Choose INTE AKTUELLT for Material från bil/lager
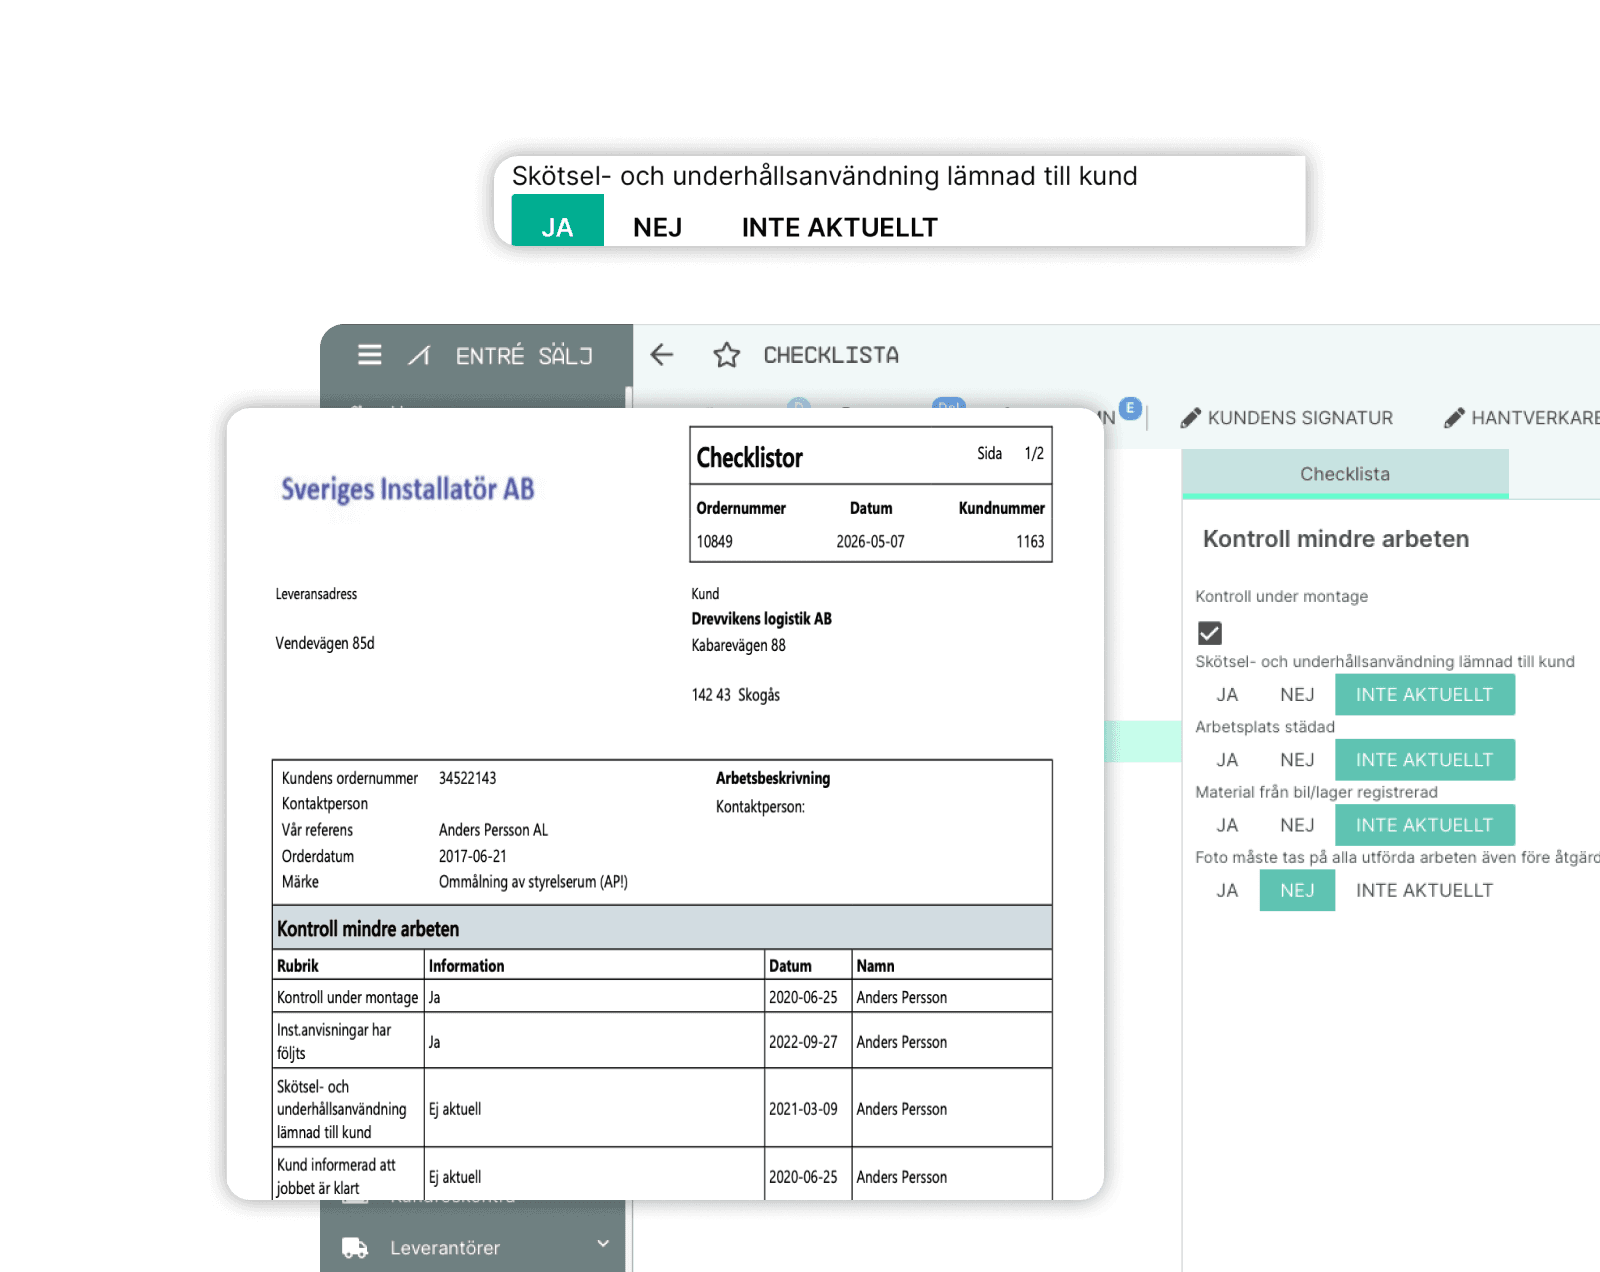 coord(1424,825)
